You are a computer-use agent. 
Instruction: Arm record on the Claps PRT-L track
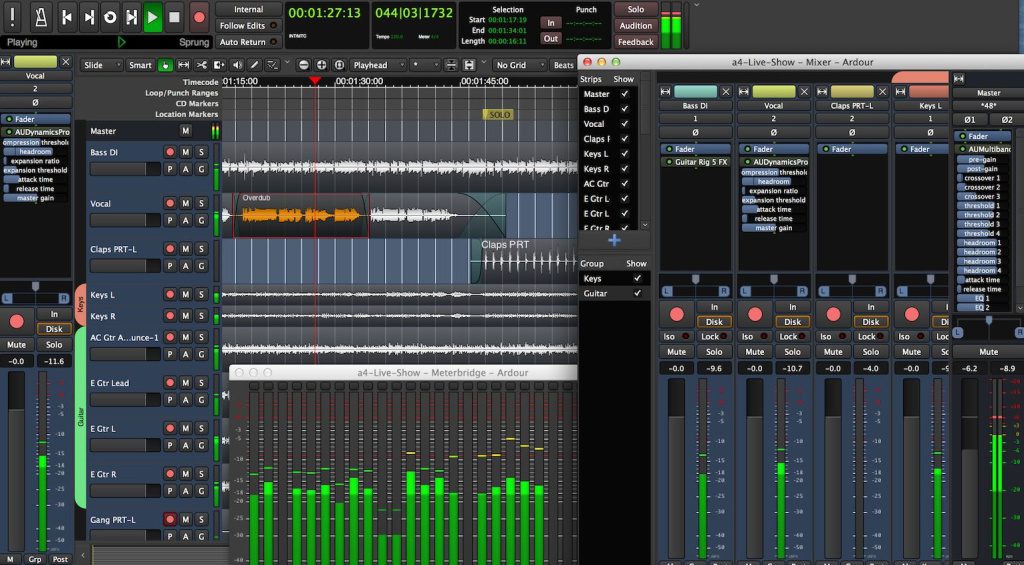click(170, 249)
